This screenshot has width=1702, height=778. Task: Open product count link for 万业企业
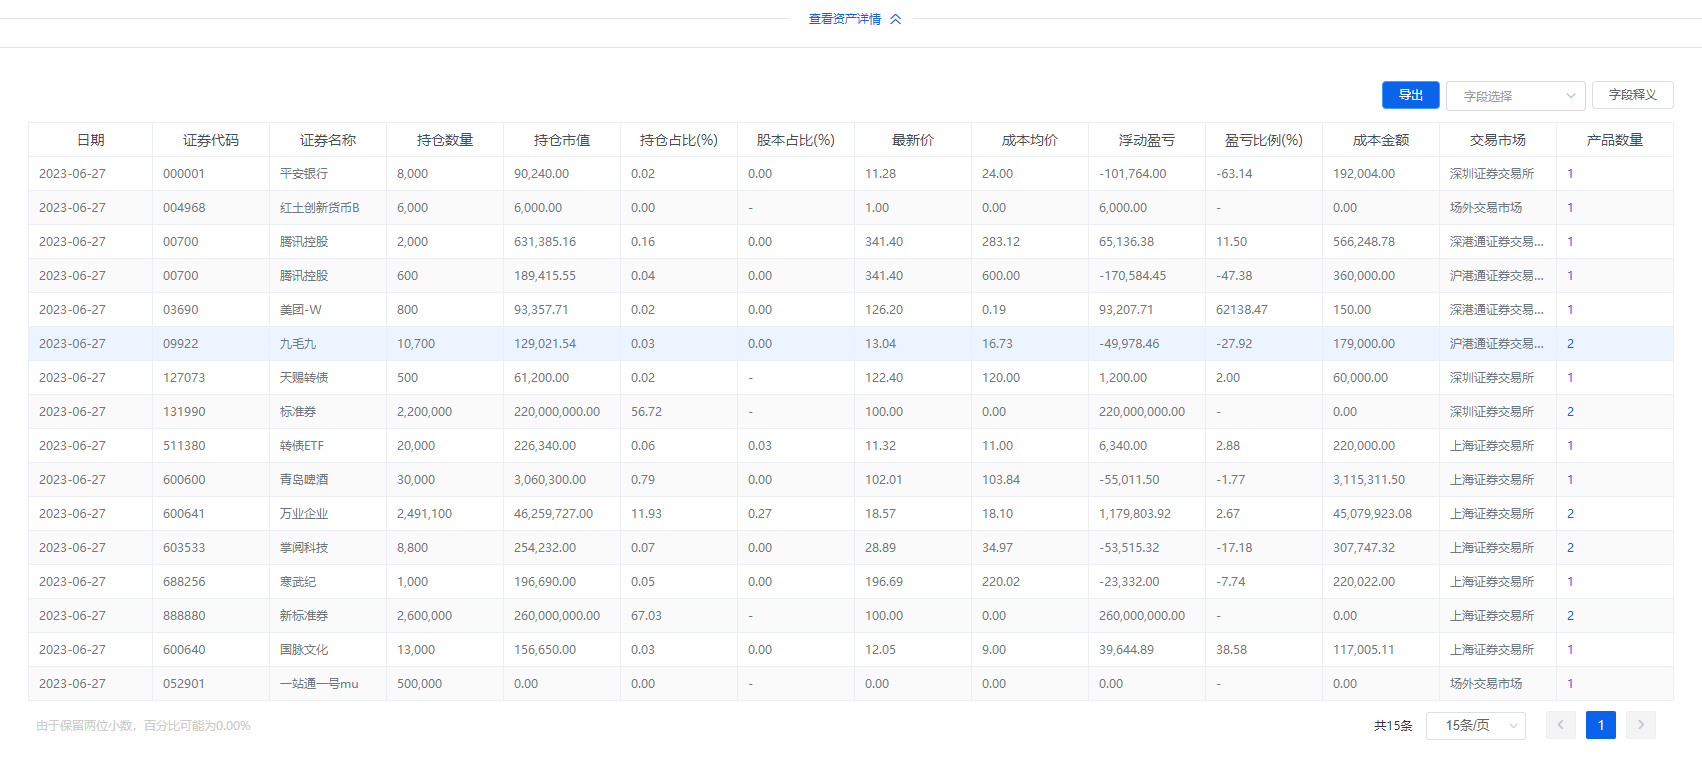tap(1570, 514)
